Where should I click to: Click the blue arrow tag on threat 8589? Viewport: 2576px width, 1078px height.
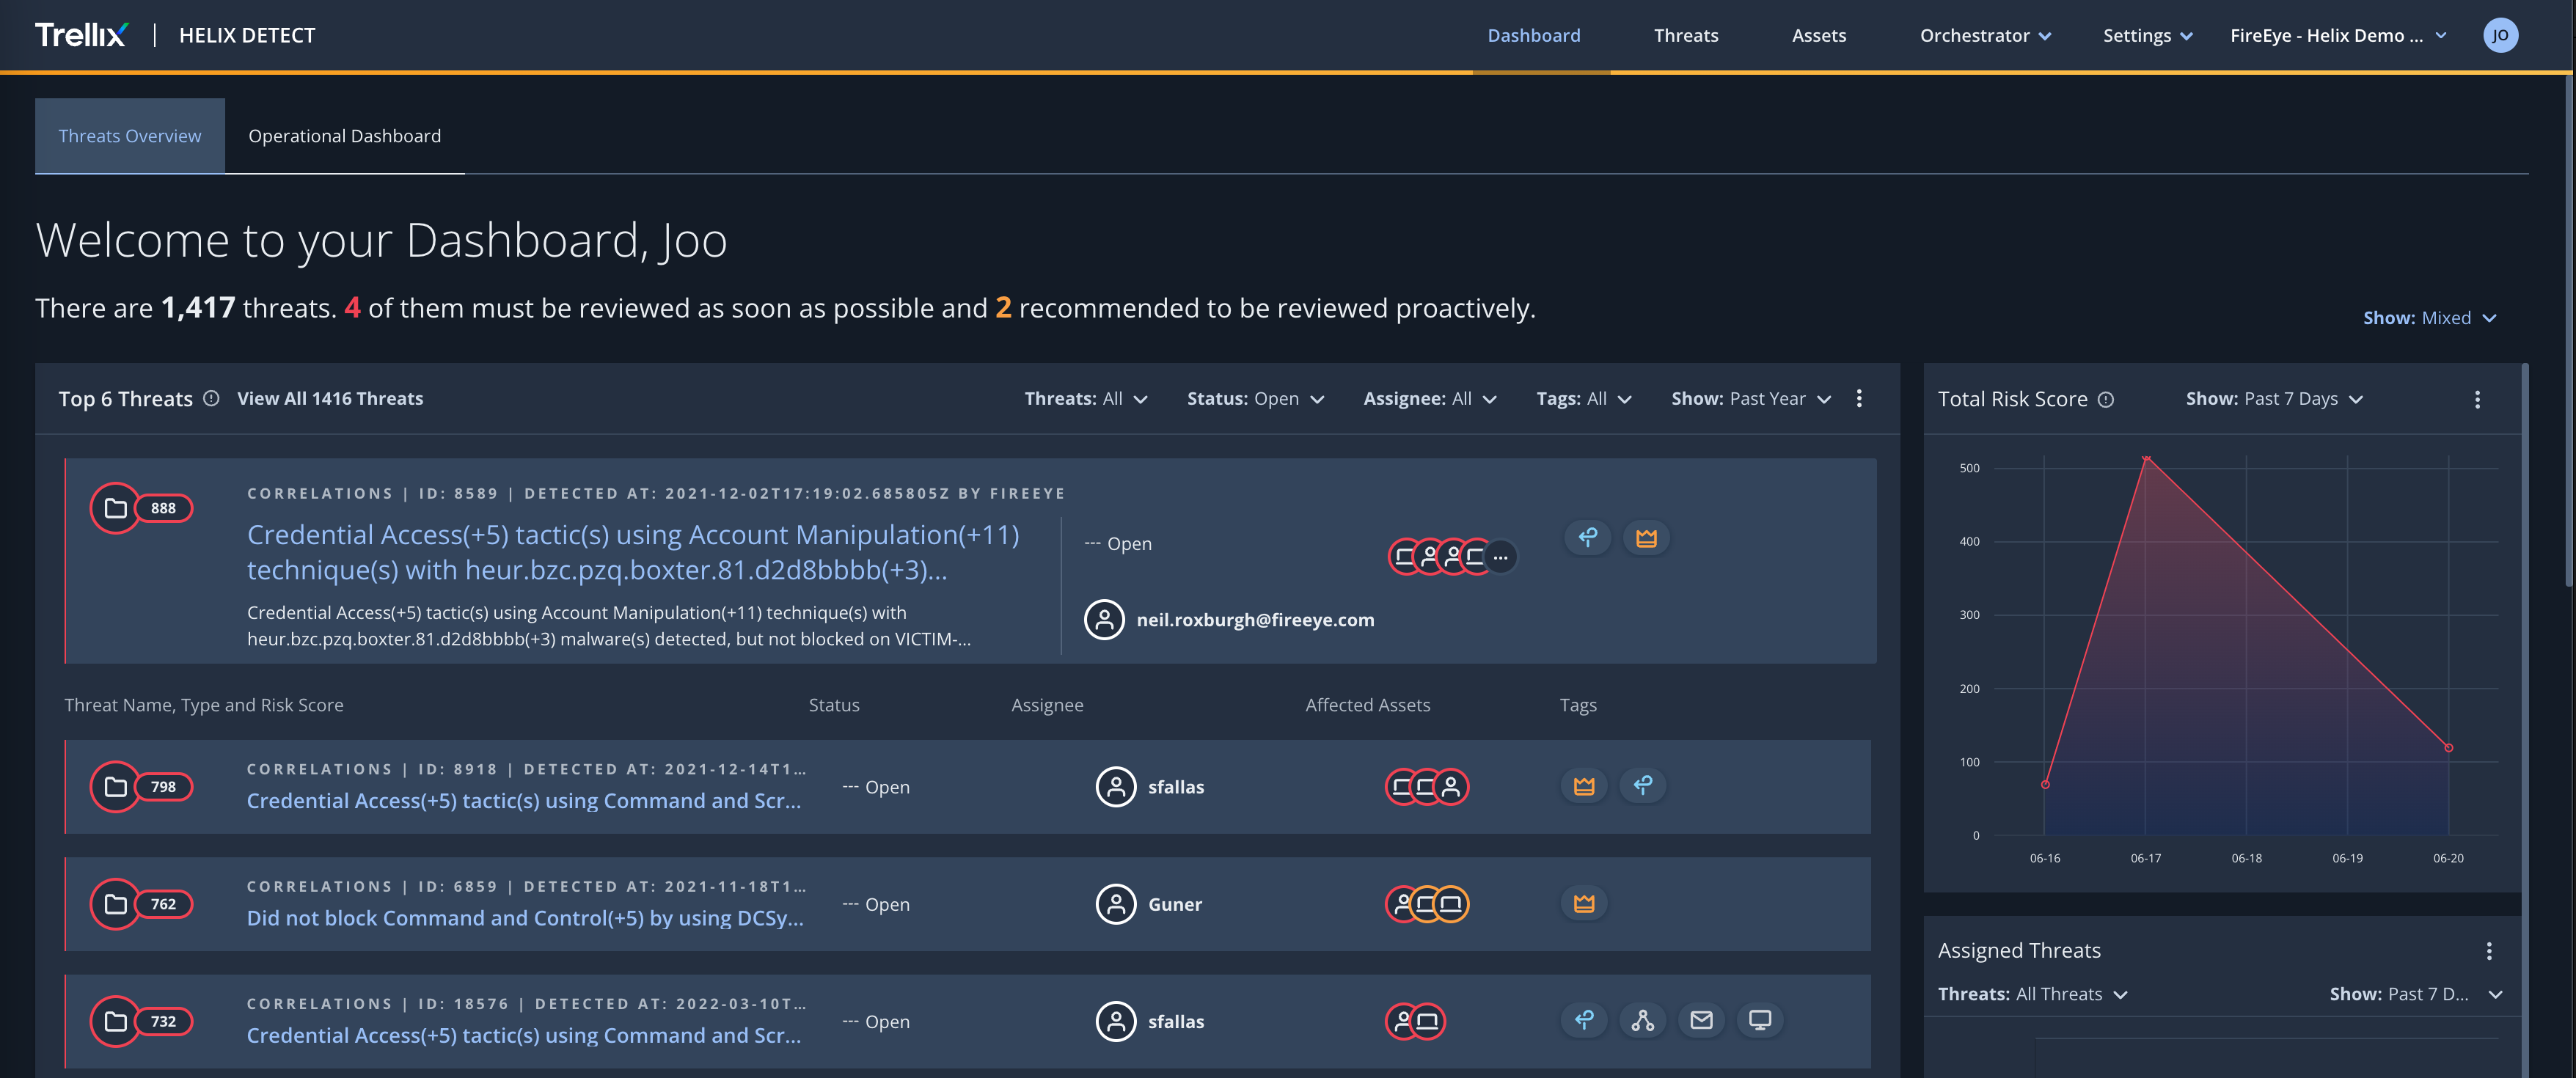1587,538
